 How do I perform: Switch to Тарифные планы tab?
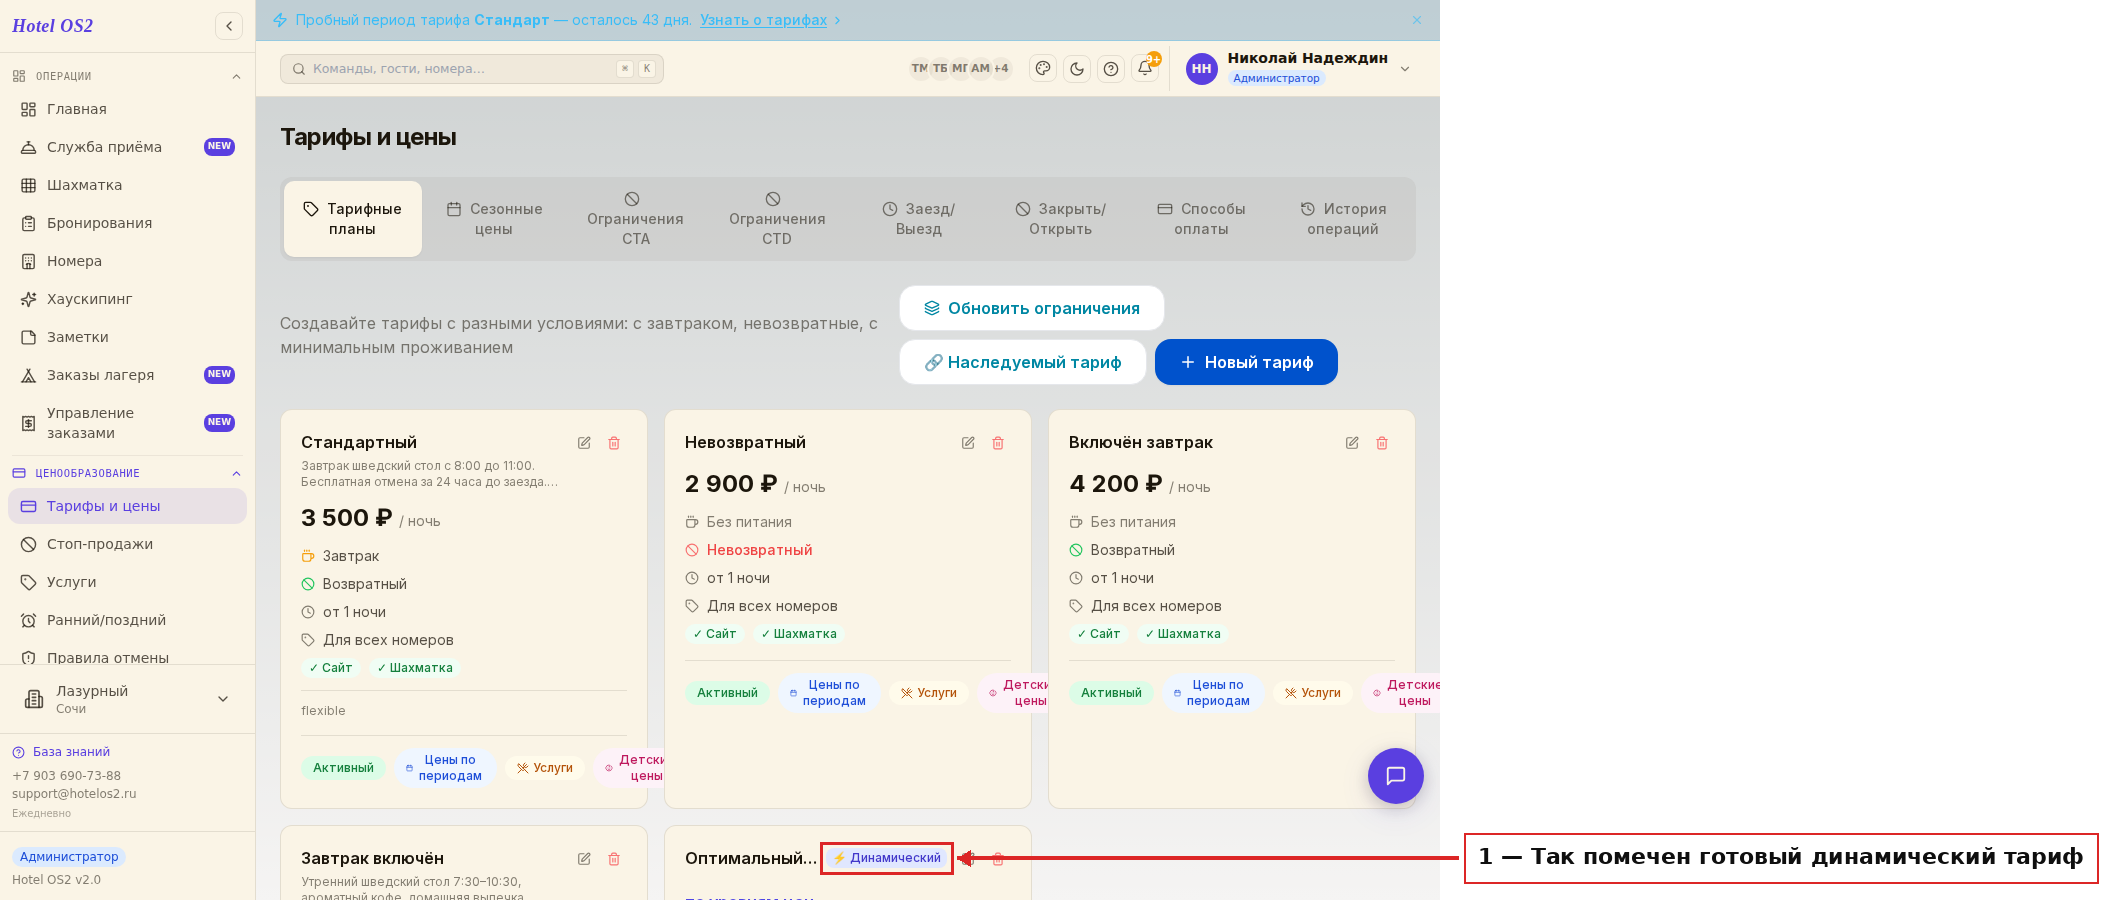pos(353,219)
